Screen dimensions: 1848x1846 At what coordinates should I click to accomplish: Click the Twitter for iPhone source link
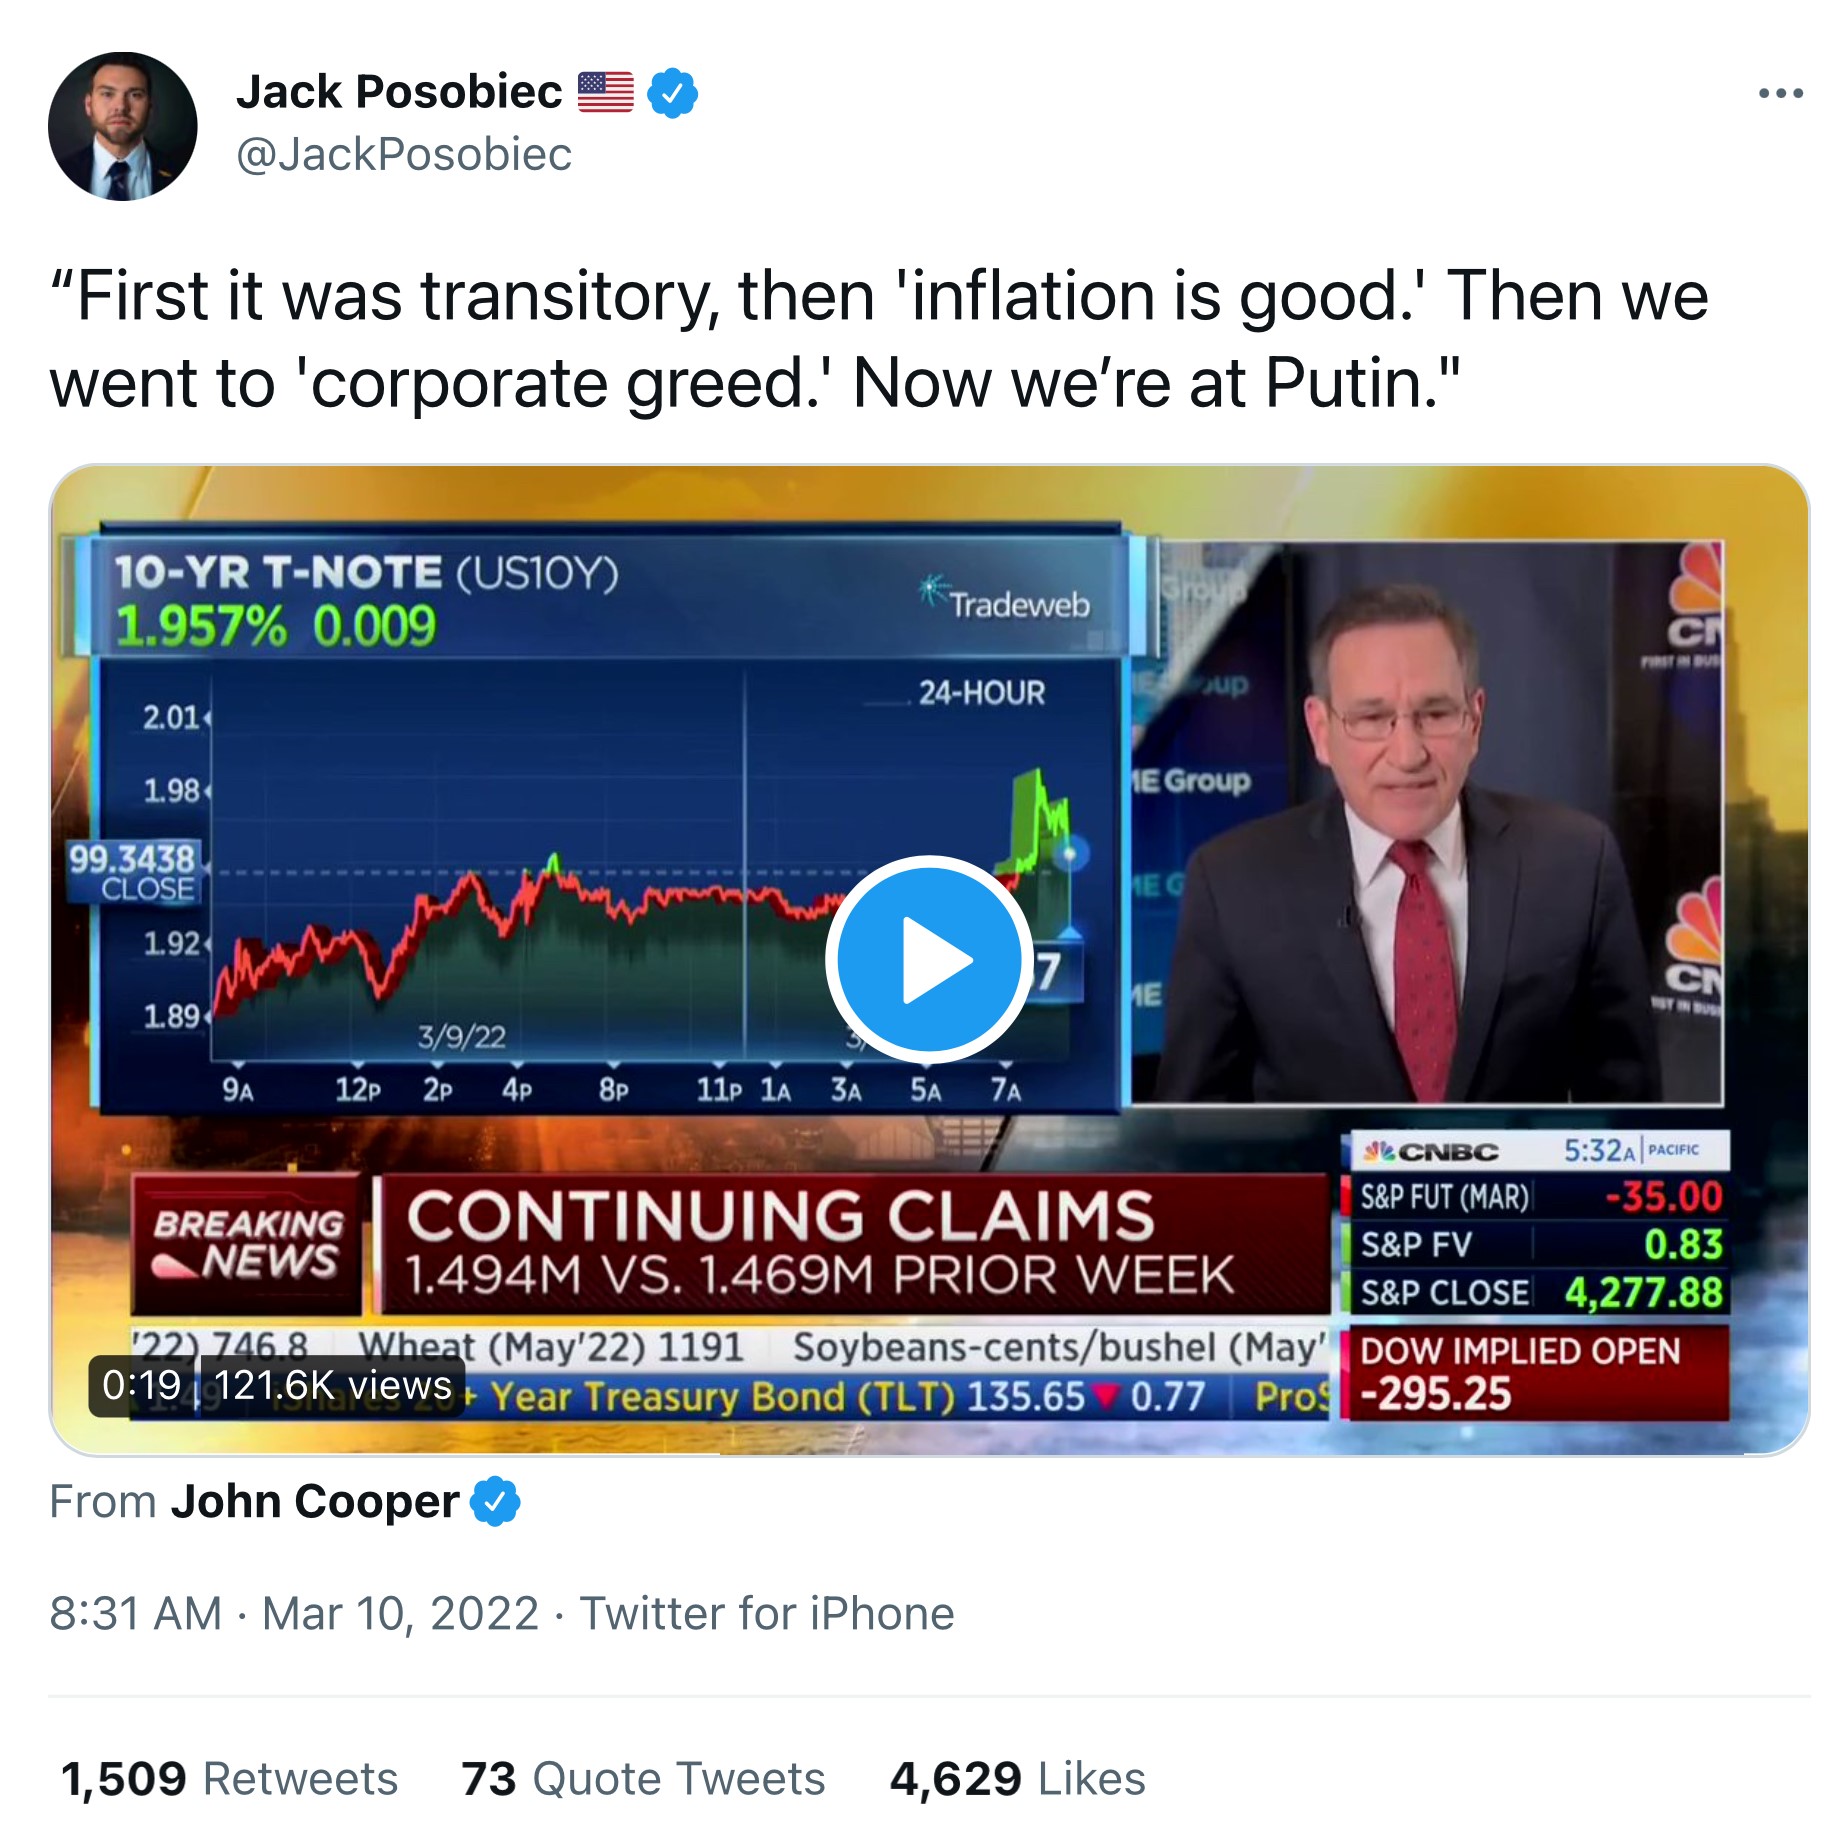[x=767, y=1613]
